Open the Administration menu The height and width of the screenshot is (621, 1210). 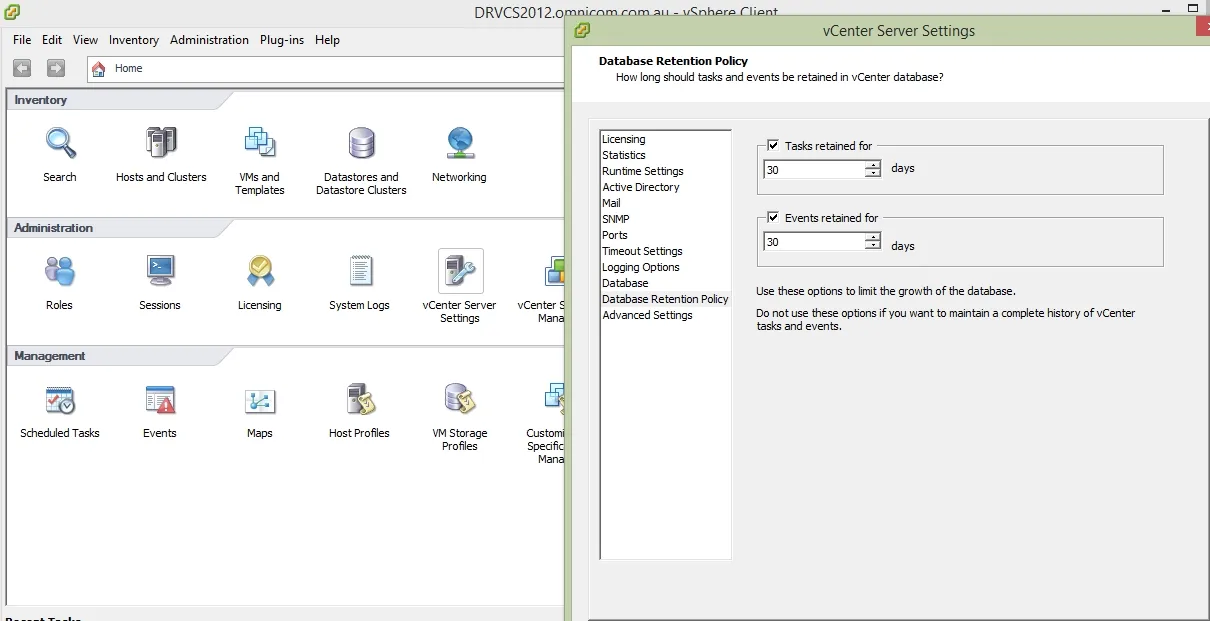209,40
